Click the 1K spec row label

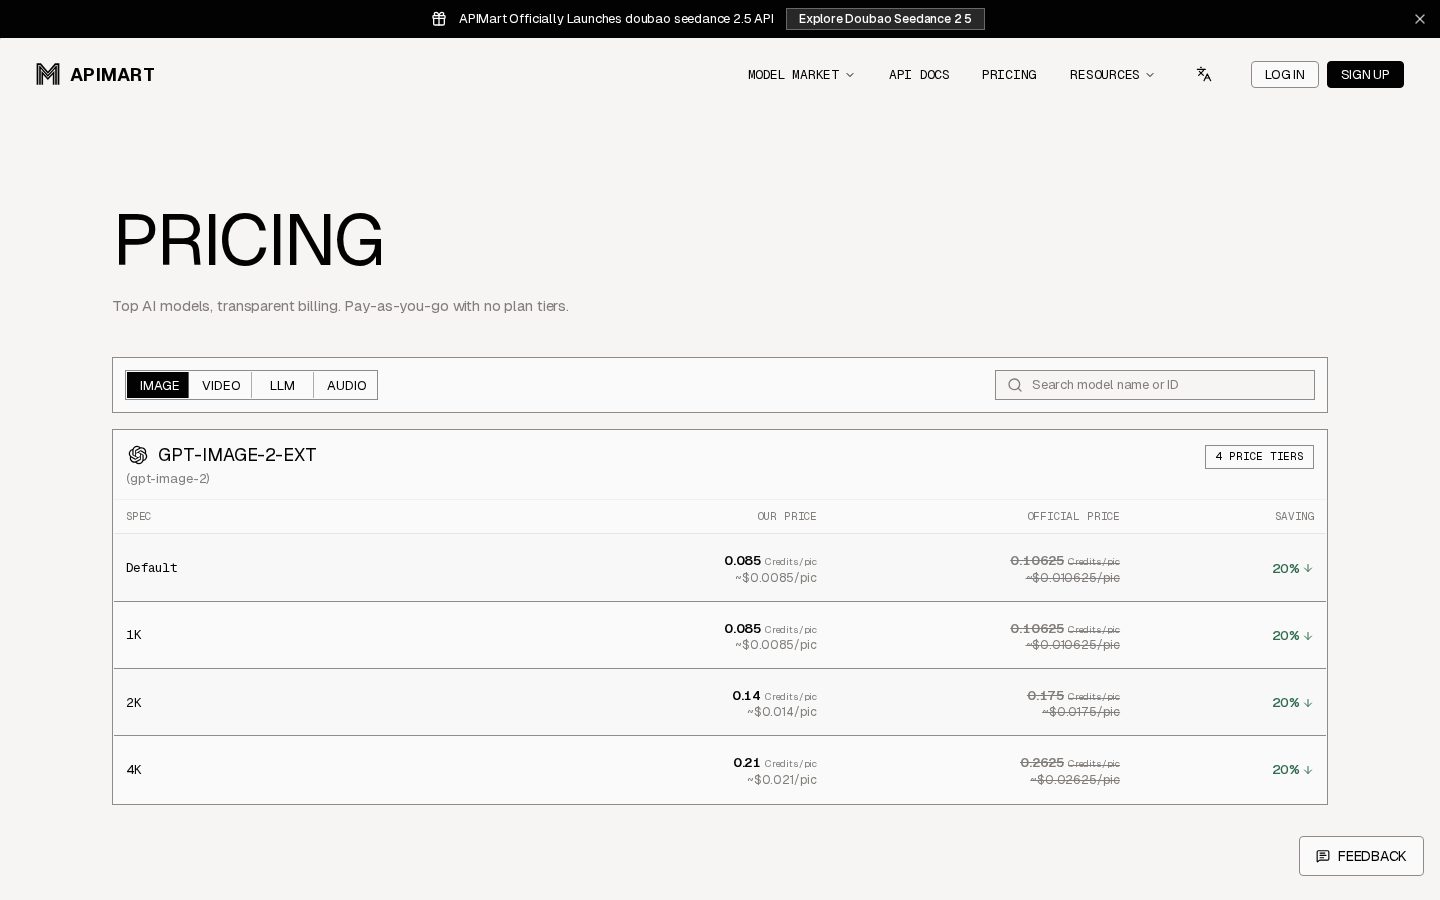click(134, 635)
